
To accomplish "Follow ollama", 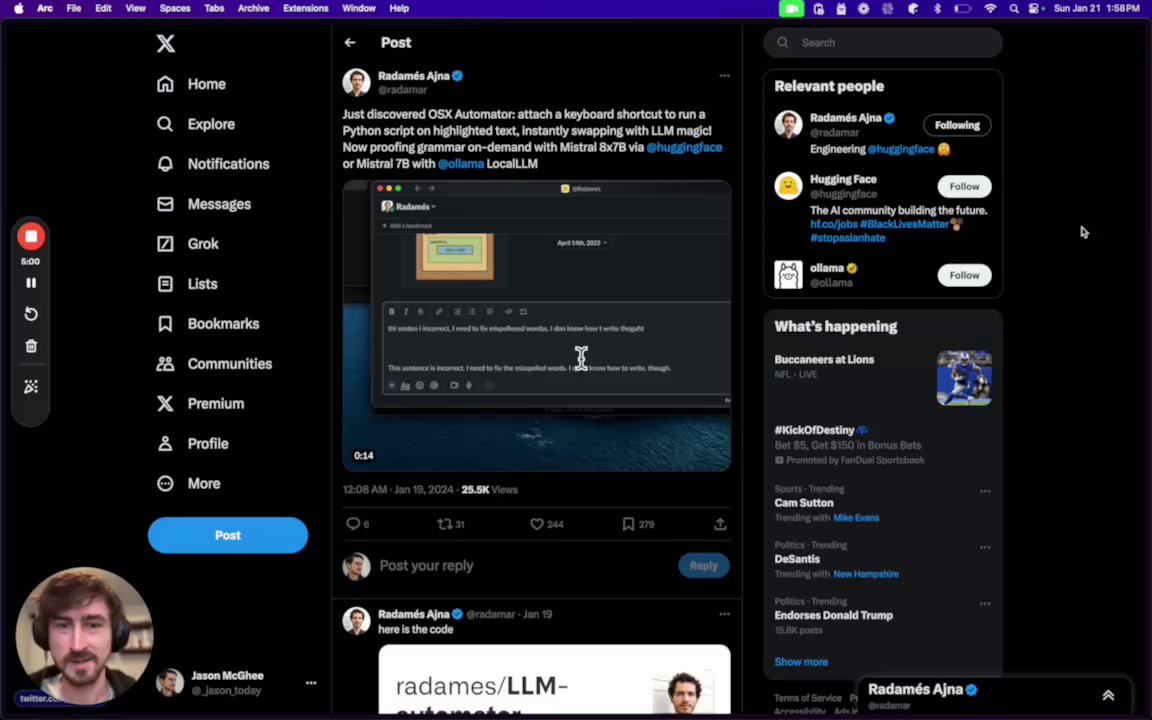I will click(964, 276).
